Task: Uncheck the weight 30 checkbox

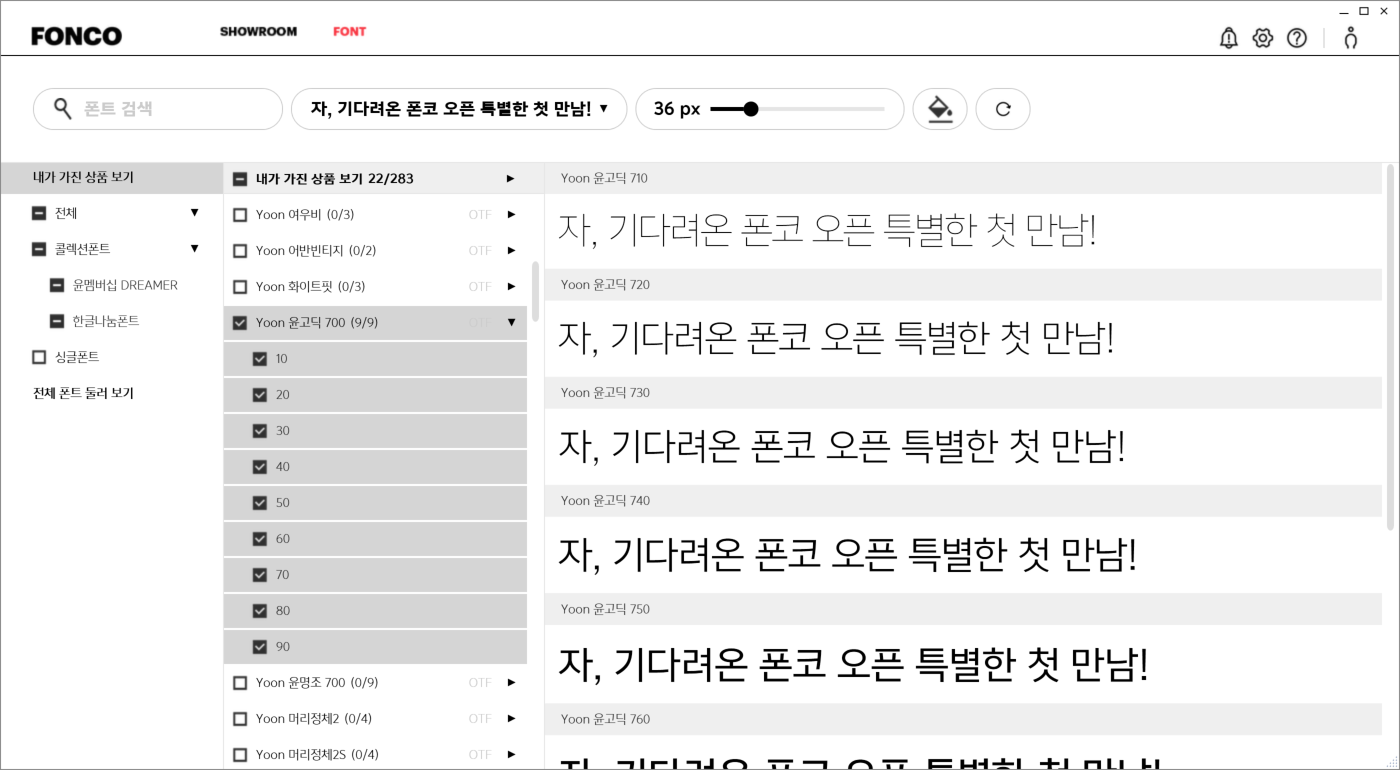Action: pyautogui.click(x=260, y=431)
